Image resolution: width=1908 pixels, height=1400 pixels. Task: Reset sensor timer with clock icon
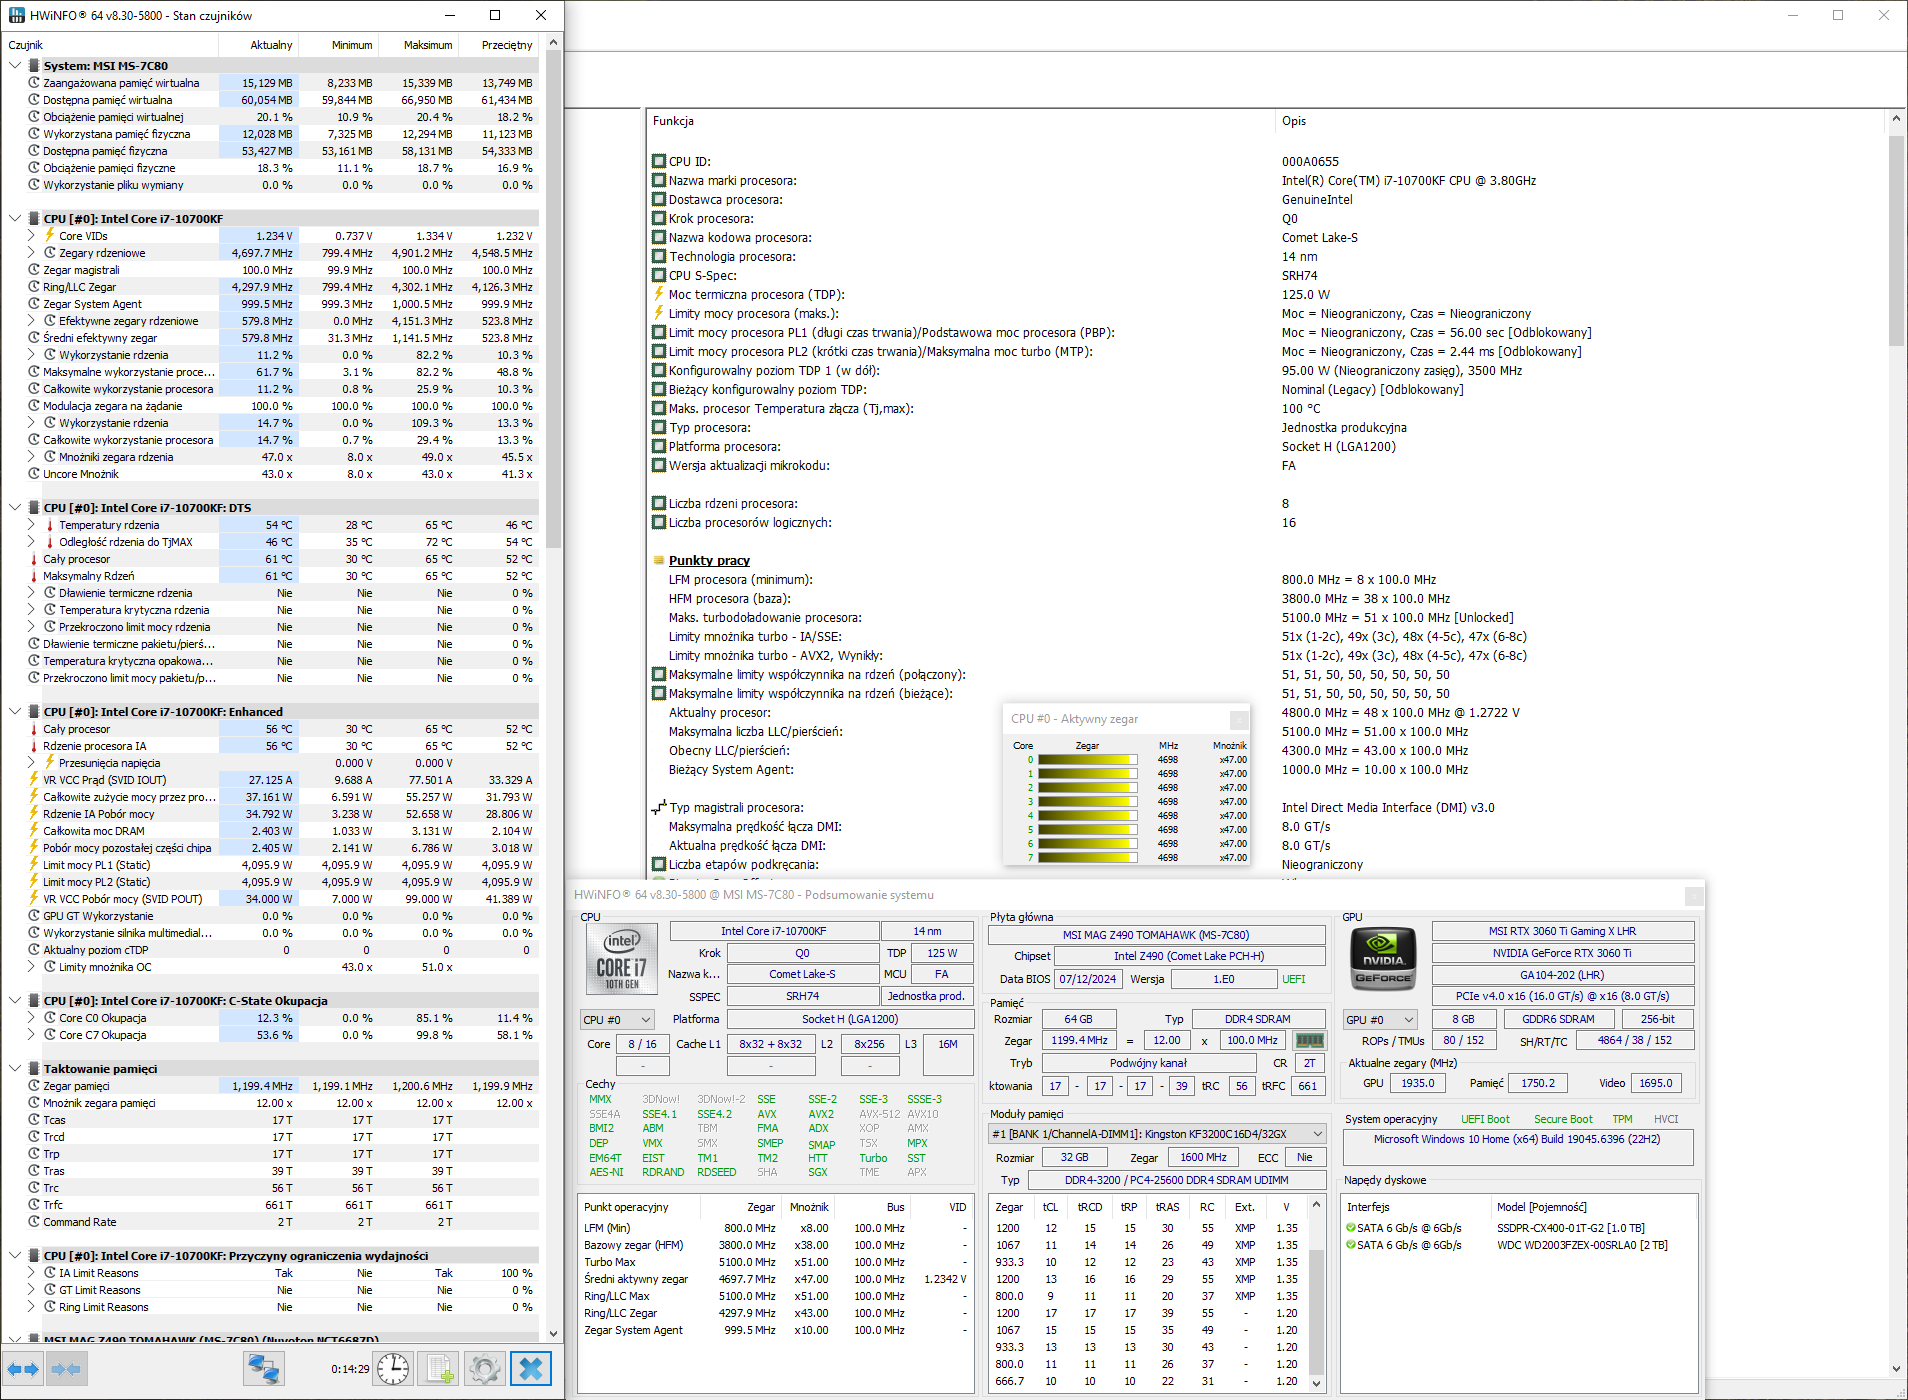tap(393, 1368)
